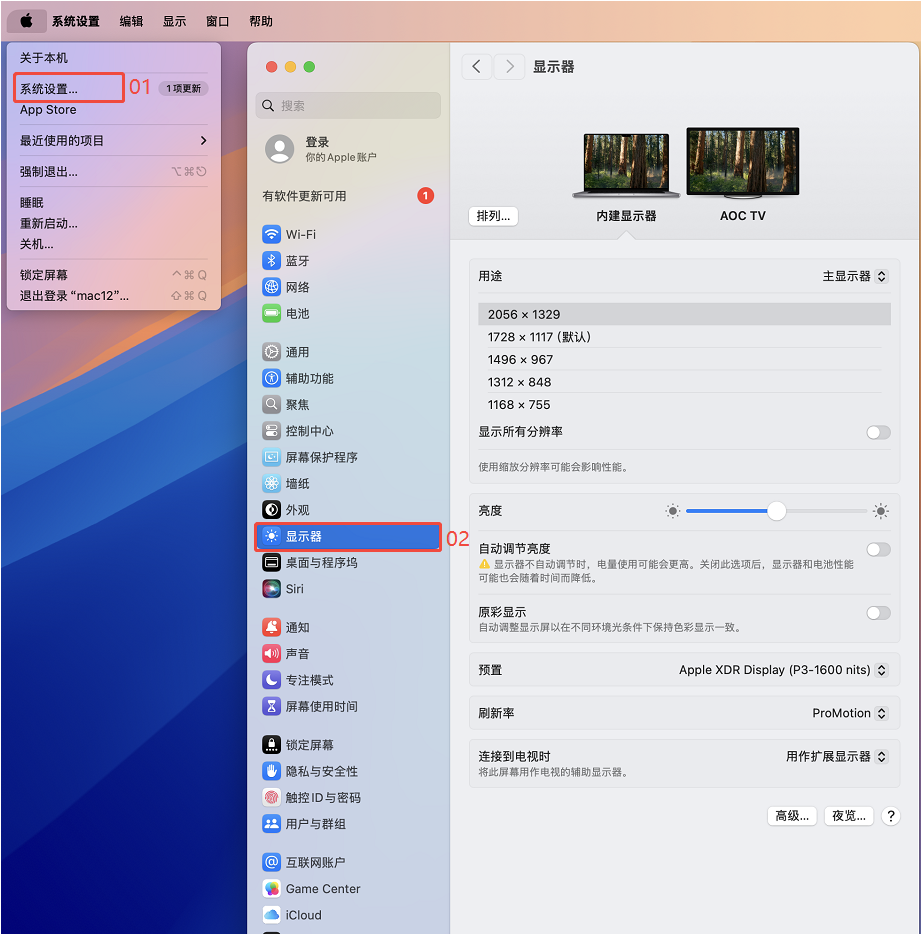Select the 电池 battery icon
Viewport: 923px width, 934px height.
pos(271,313)
